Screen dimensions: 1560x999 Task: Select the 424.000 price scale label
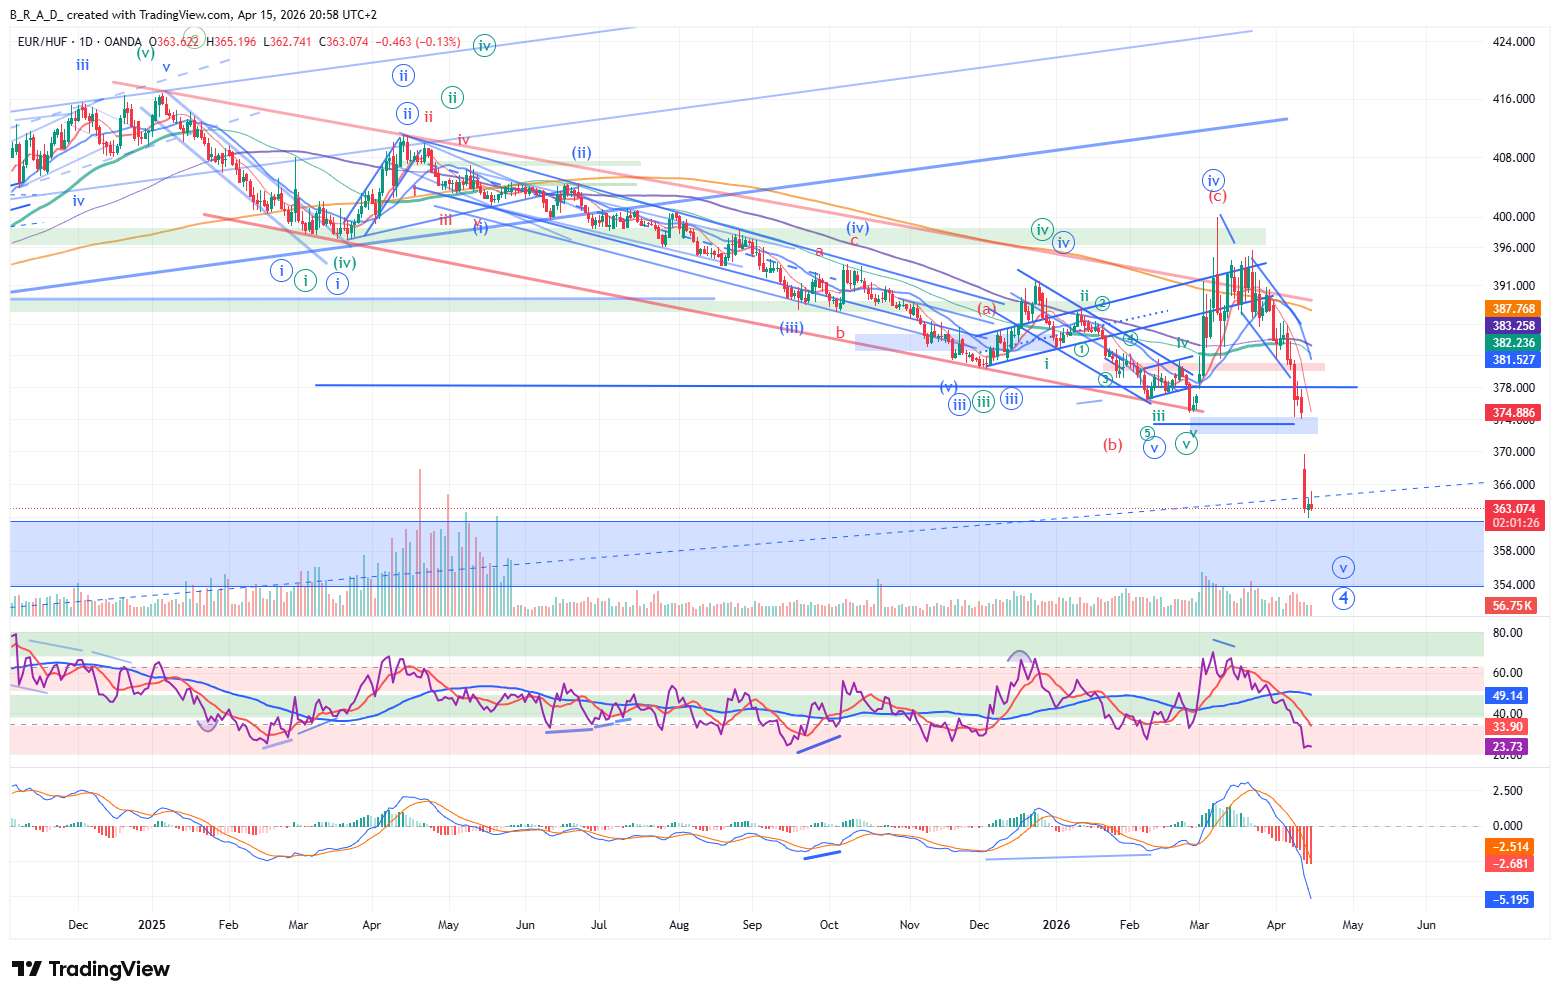pyautogui.click(x=1513, y=42)
